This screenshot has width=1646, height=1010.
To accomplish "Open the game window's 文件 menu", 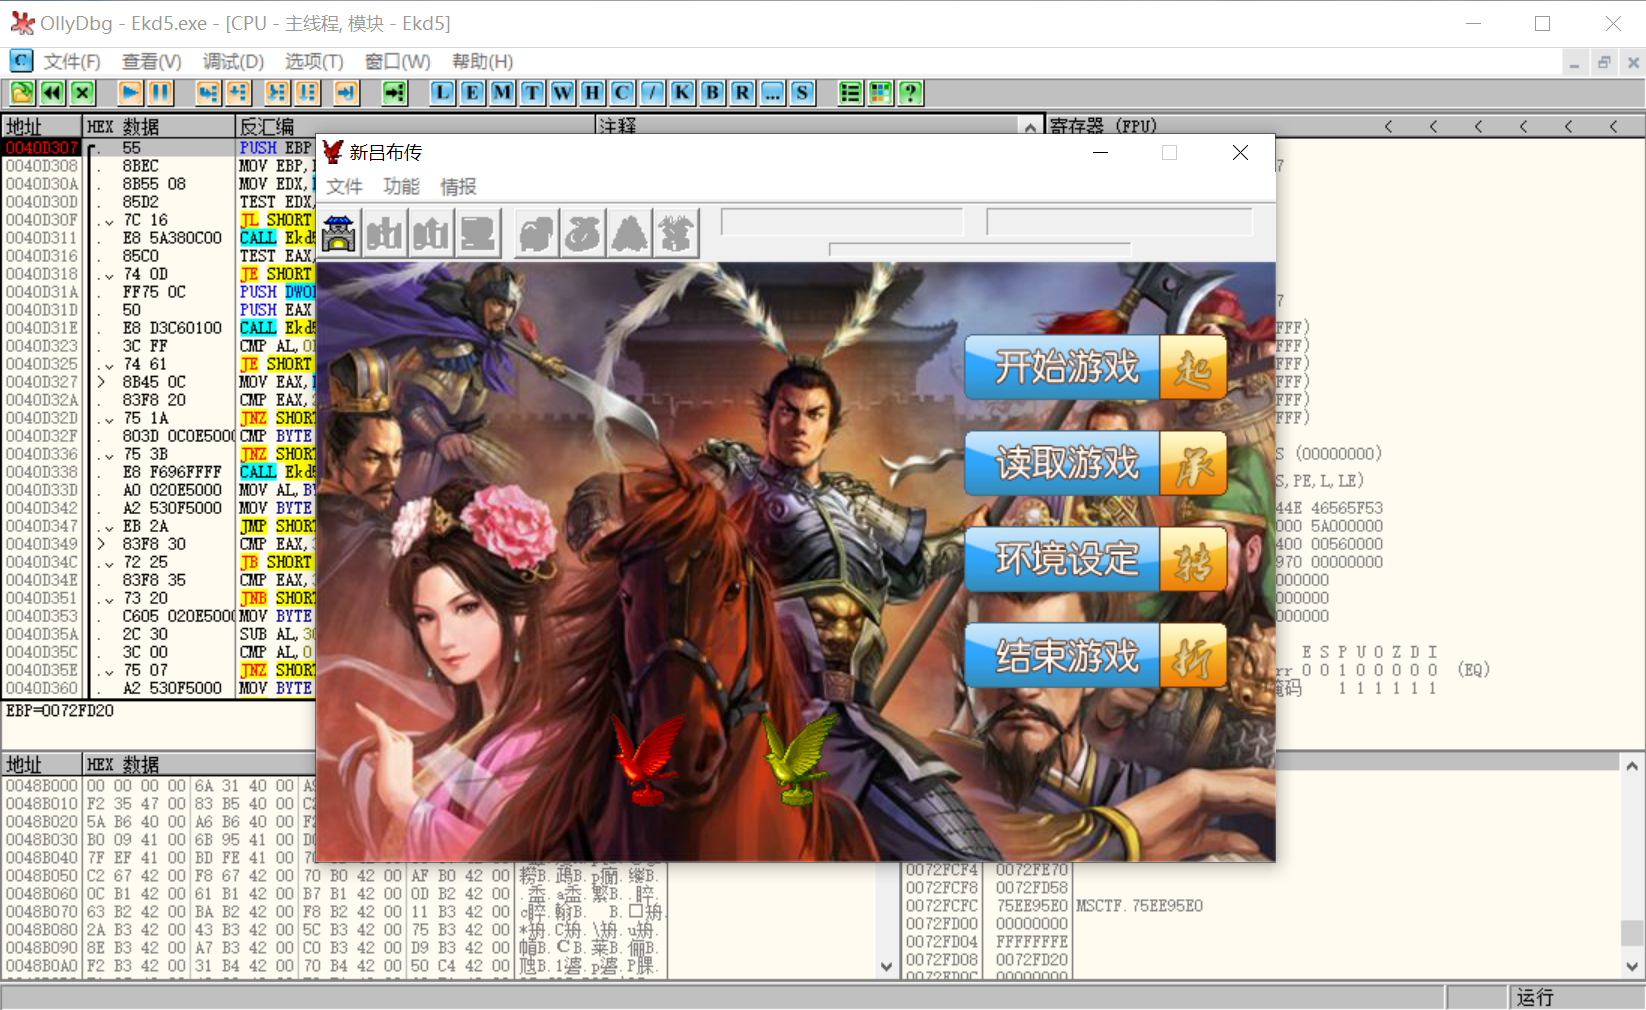I will [x=344, y=187].
